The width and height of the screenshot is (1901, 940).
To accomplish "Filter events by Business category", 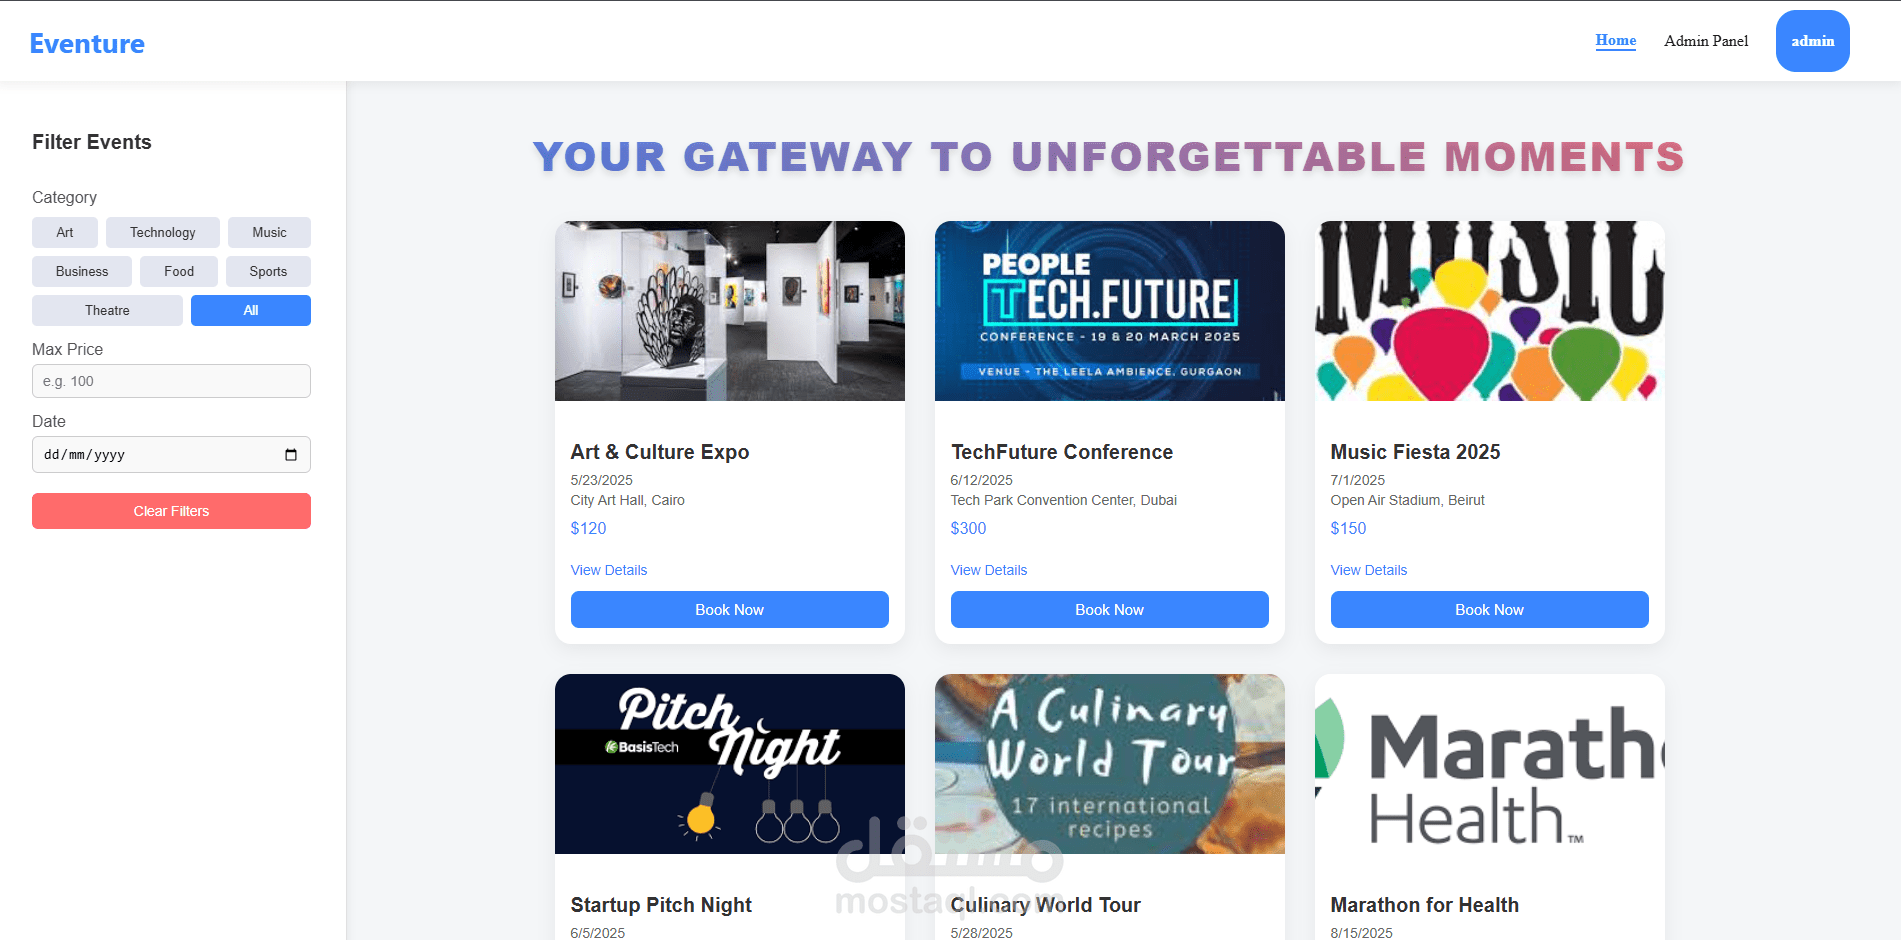I will pyautogui.click(x=82, y=271).
